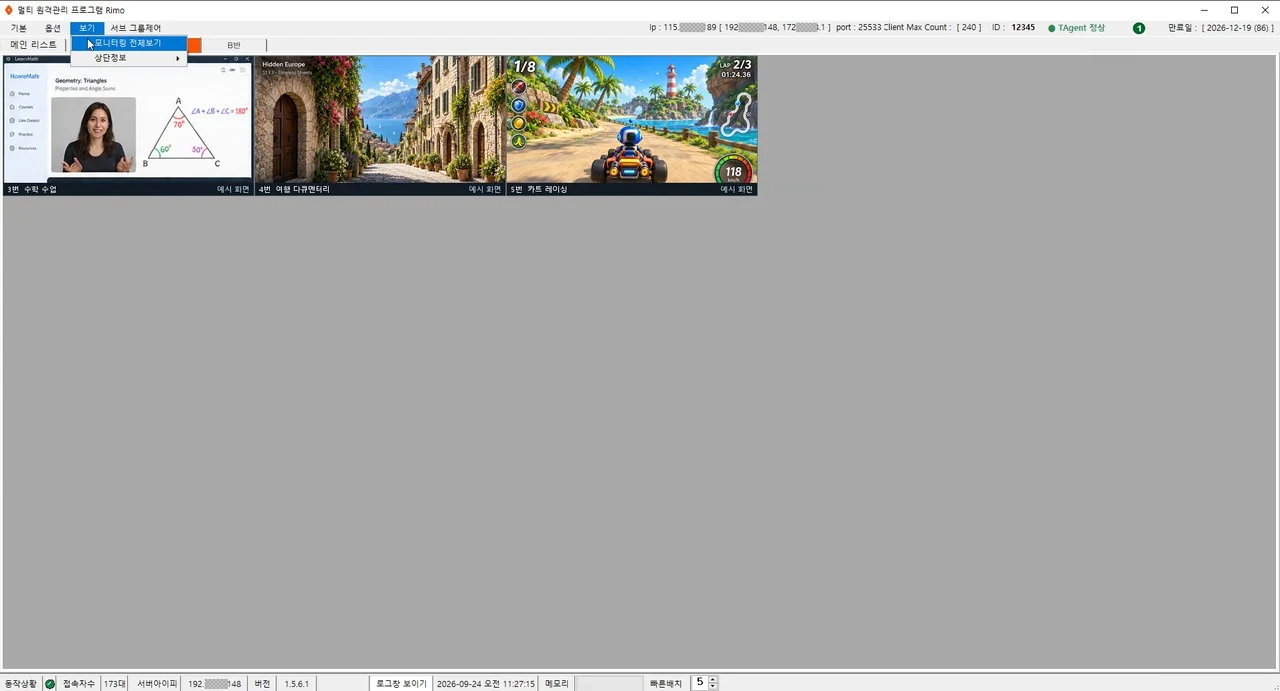Screen dimensions: 1280x691
Task: Decrease the 빠른배치 value with down arrow
Action: (x=712, y=687)
